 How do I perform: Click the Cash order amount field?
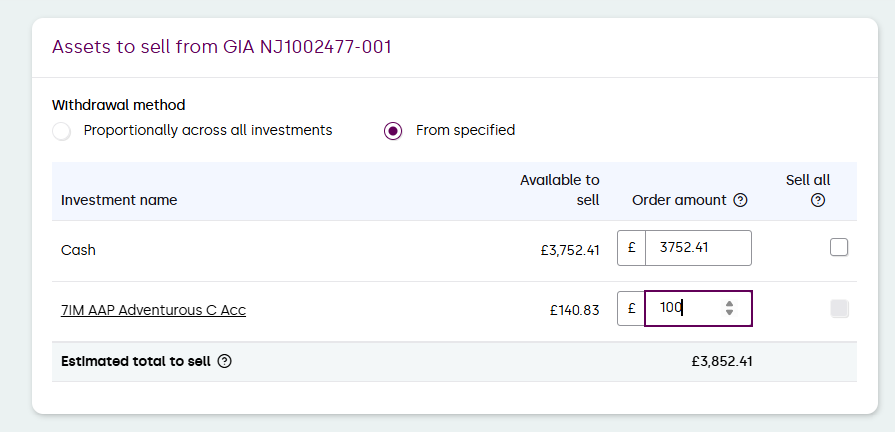coord(697,248)
